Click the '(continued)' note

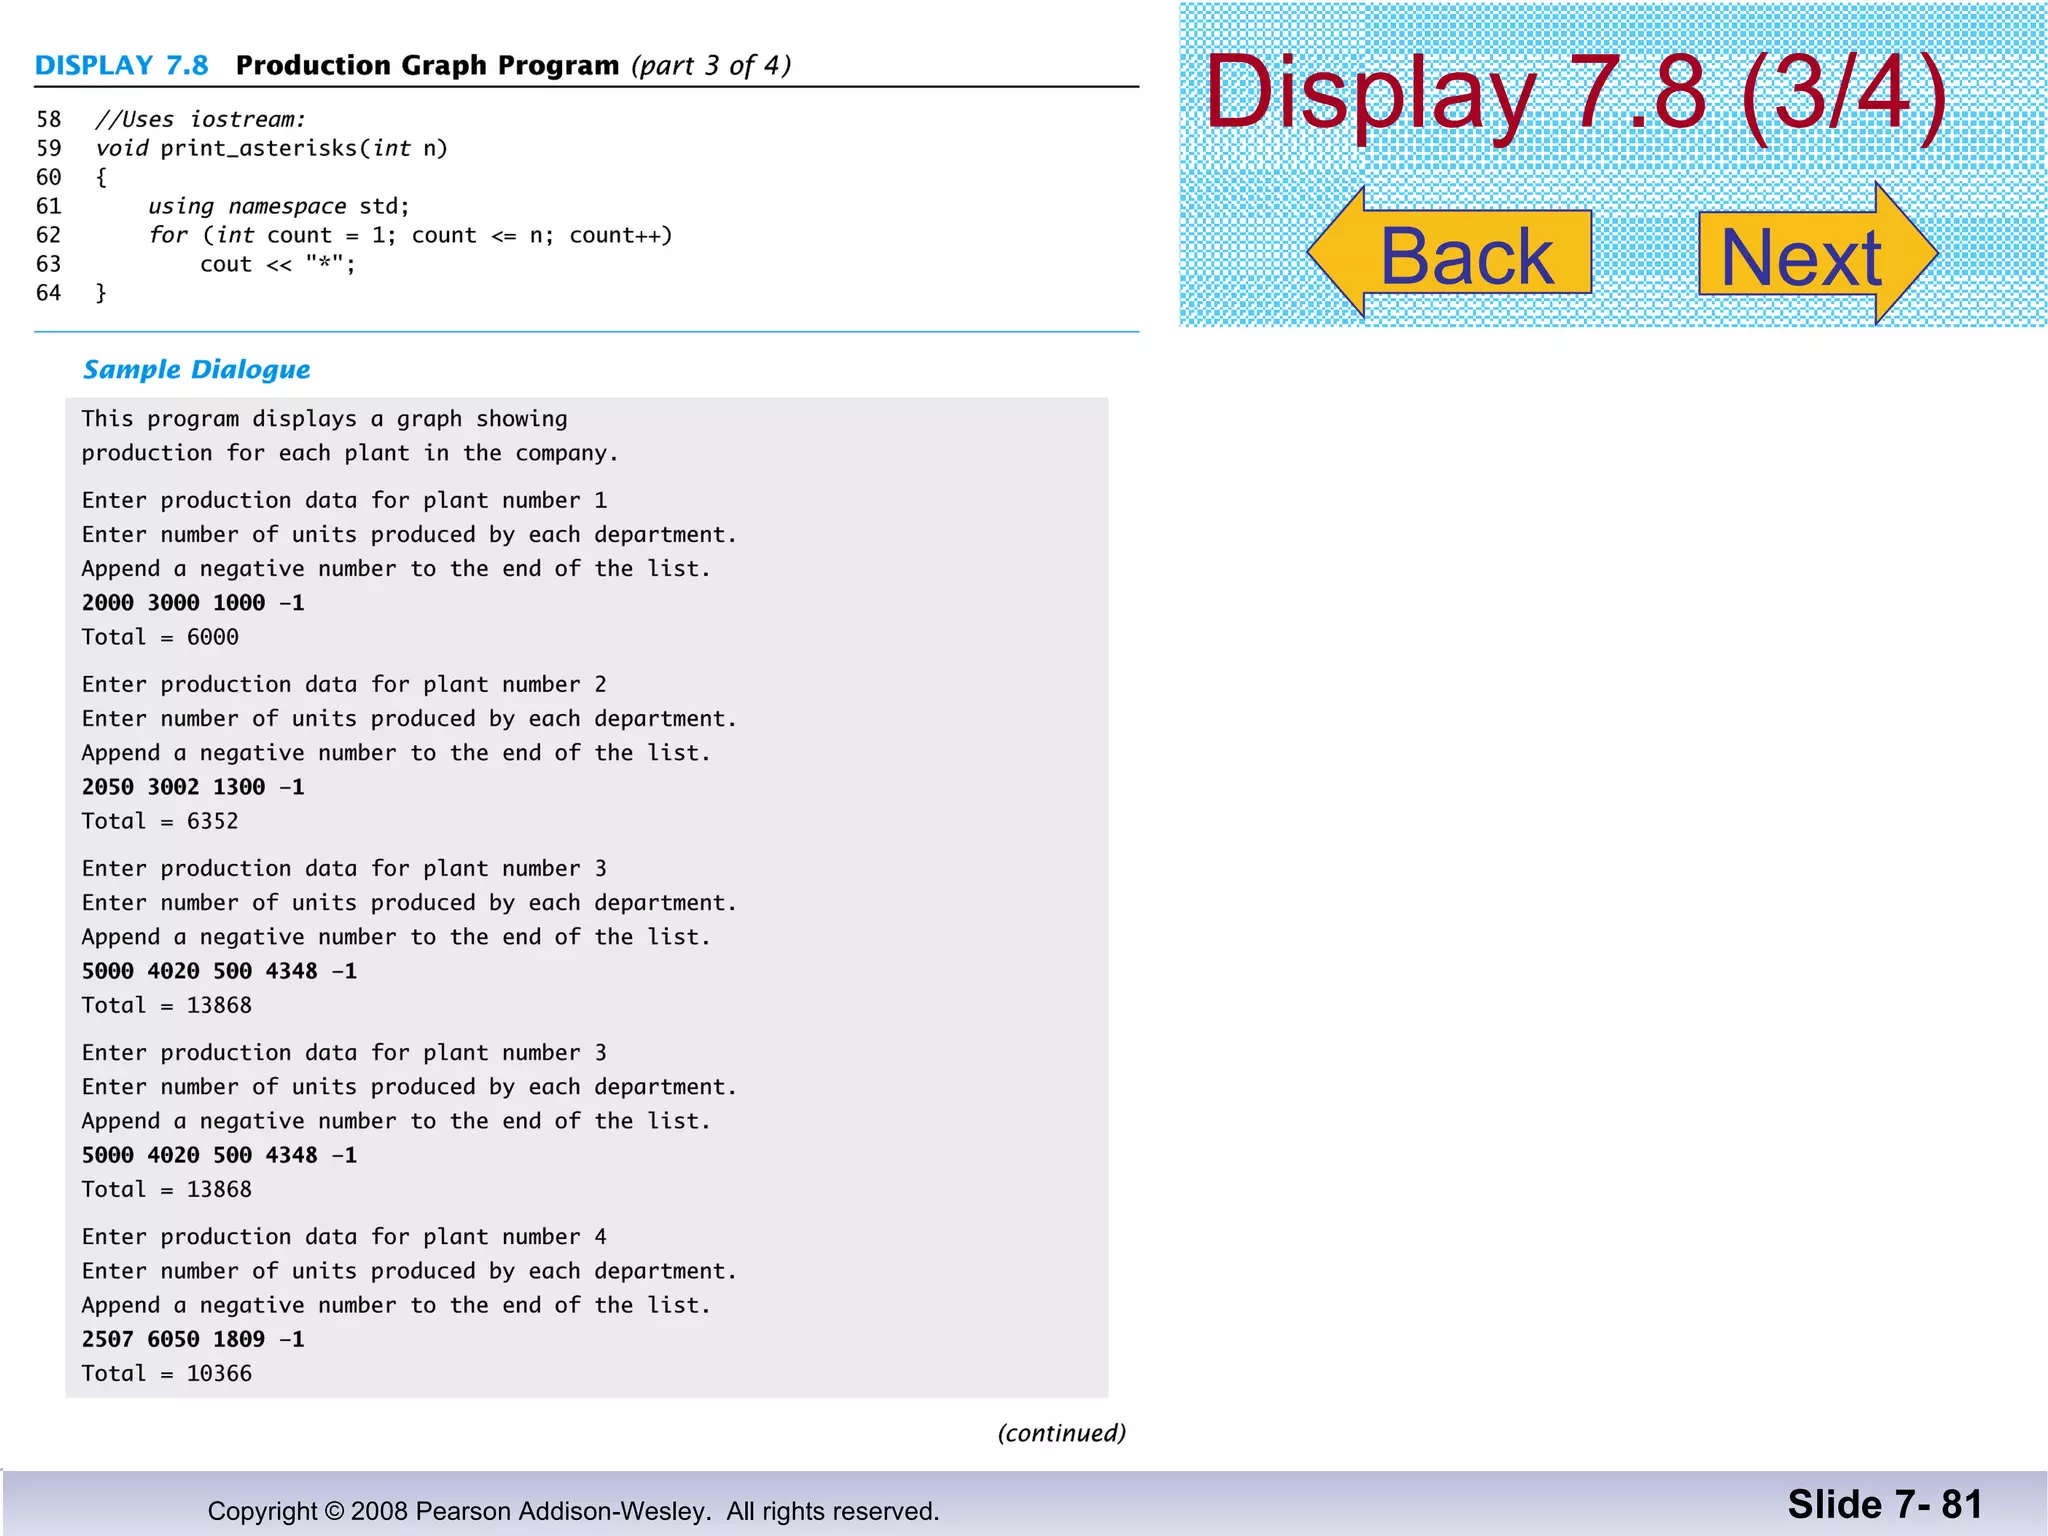(x=1062, y=1433)
